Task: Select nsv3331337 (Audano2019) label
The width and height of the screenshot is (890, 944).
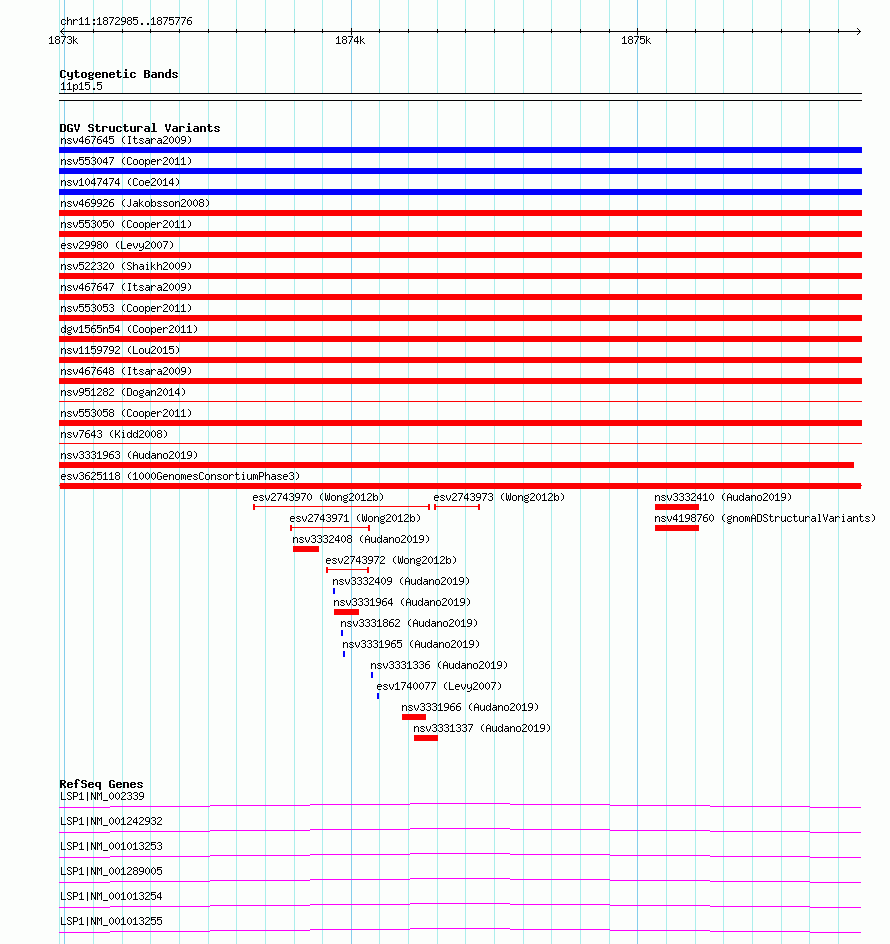Action: [x=482, y=728]
